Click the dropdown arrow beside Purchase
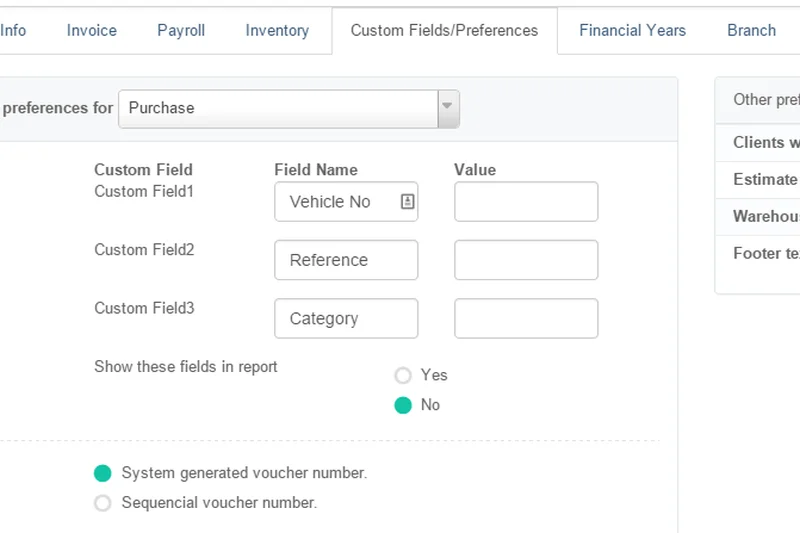Screen dimensions: 800x533 [x=448, y=108]
